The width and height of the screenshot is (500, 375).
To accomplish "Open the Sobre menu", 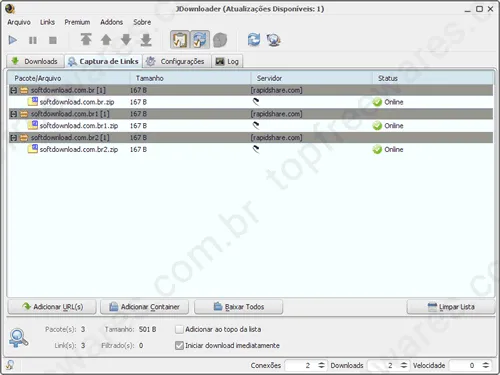I will (142, 22).
